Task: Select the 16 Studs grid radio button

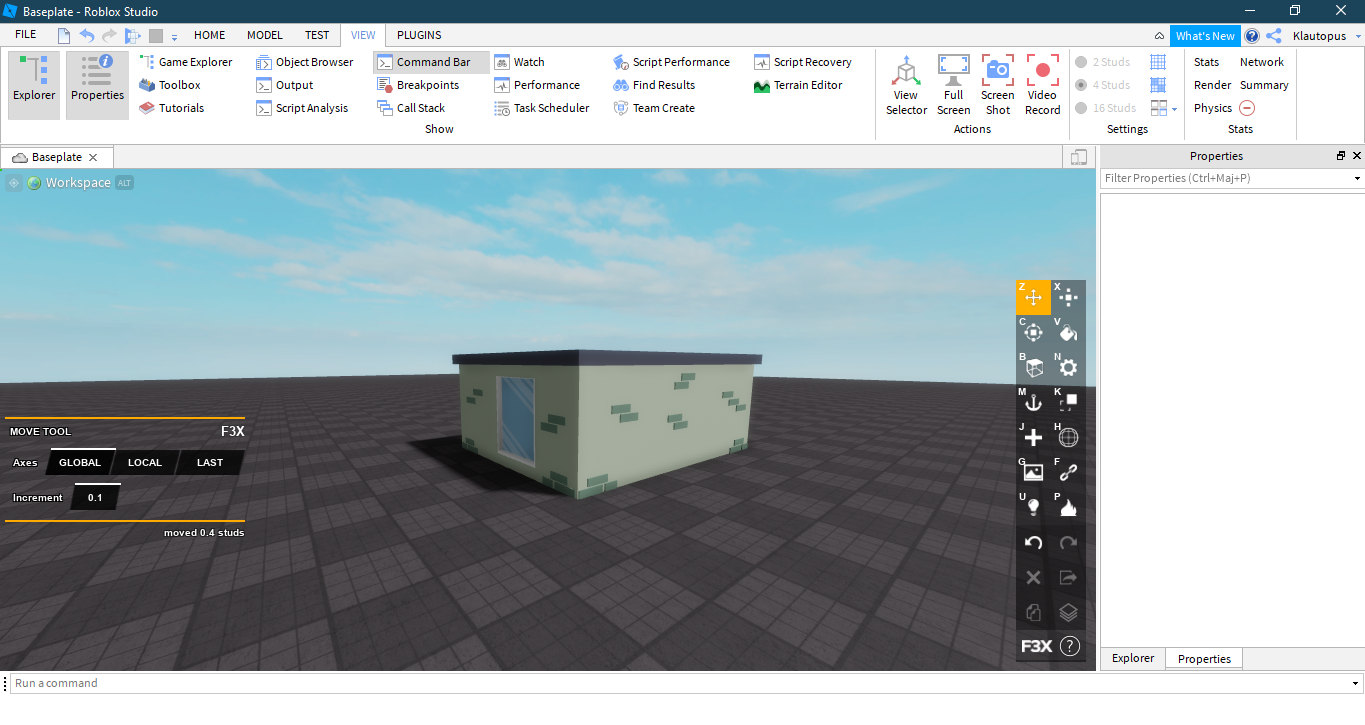Action: coord(1081,108)
